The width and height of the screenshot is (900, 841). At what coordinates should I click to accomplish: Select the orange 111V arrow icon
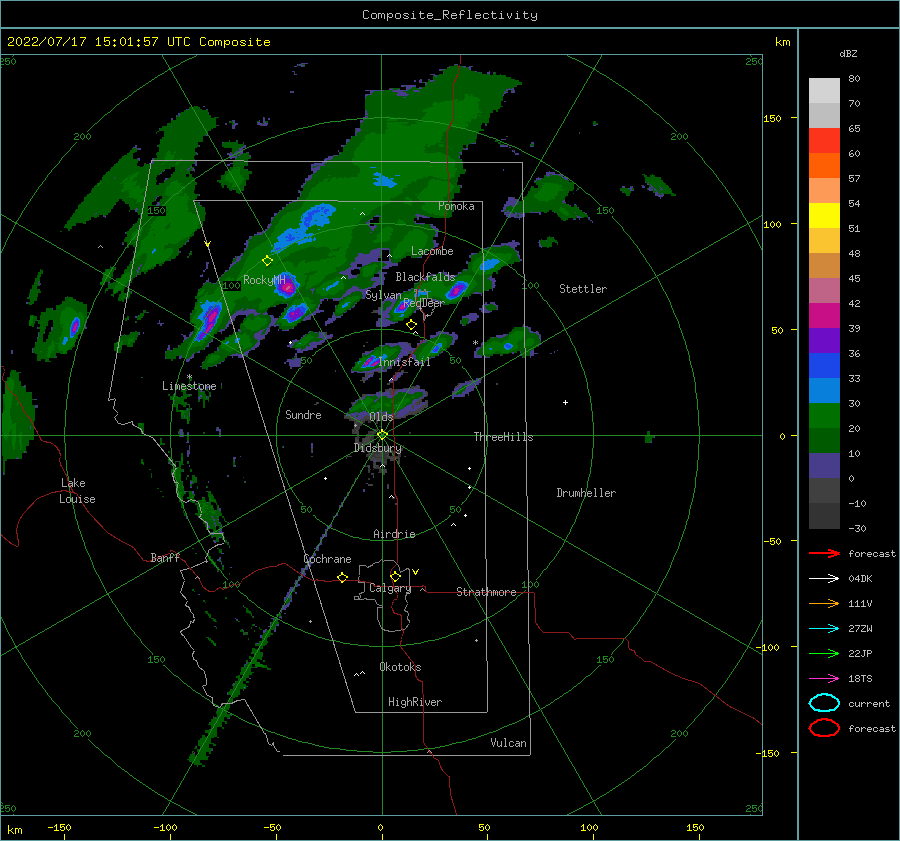coord(824,603)
